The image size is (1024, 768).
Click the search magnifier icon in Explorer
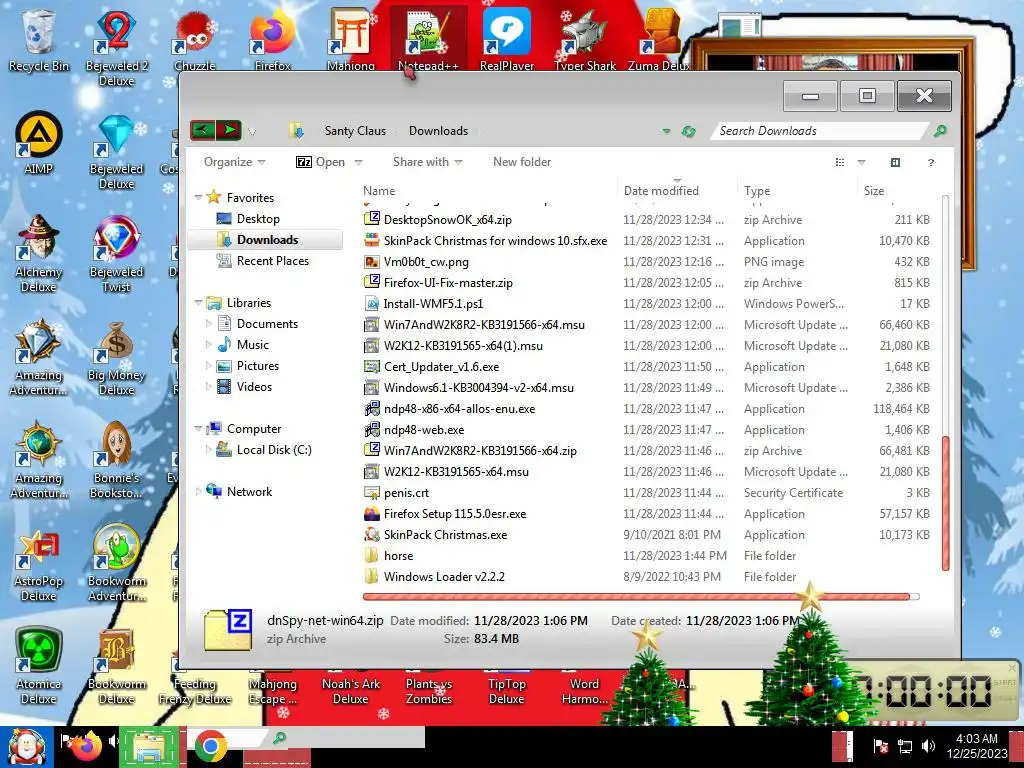click(940, 131)
